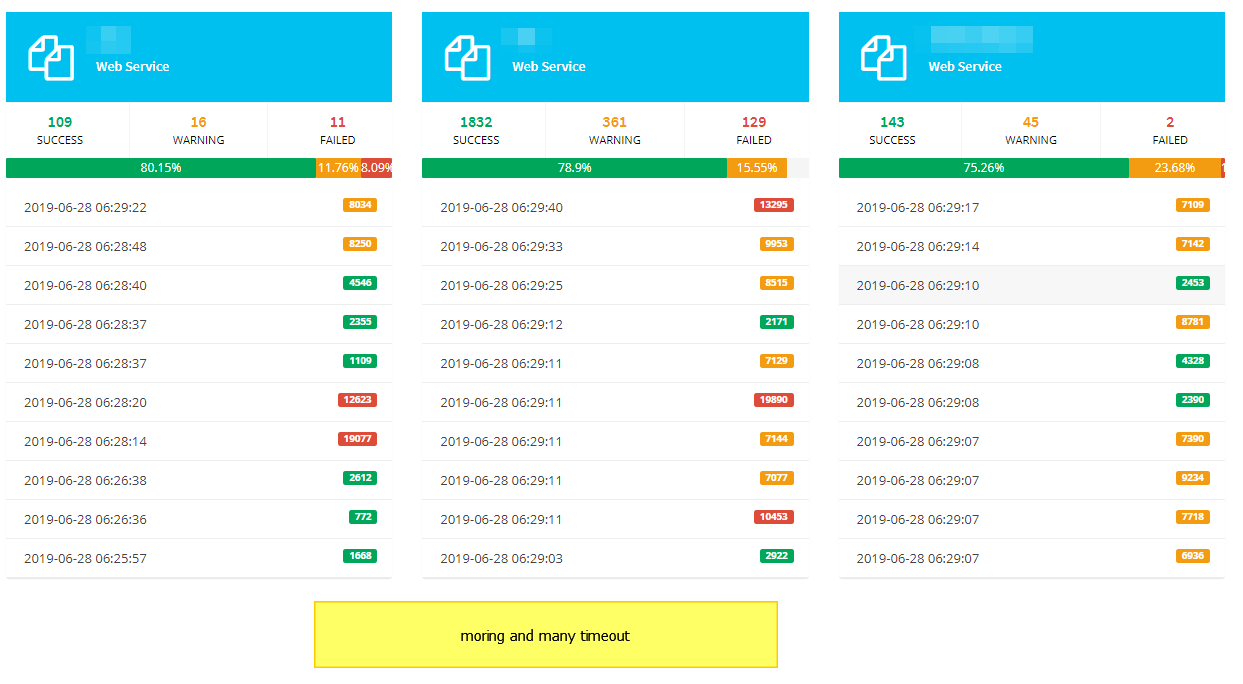Click the document icon on the middle Web Service panel
Screen dimensions: 1243x684
point(468,56)
